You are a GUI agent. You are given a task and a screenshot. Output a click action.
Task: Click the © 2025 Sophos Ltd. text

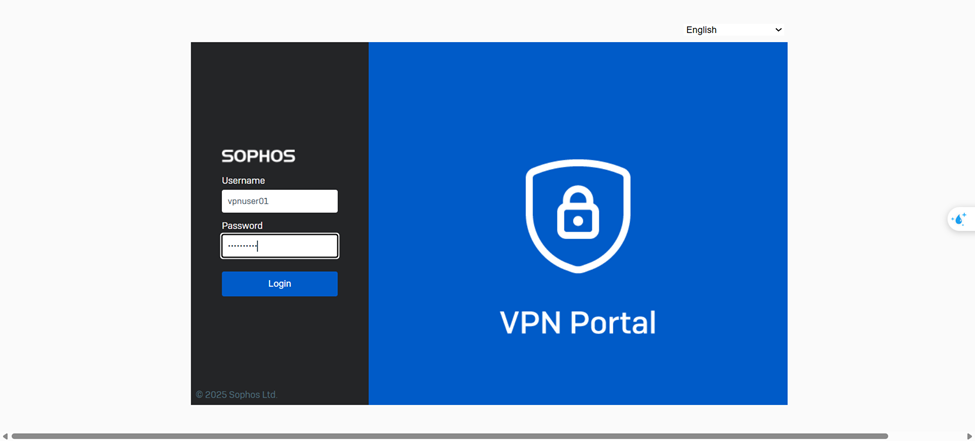coord(236,395)
